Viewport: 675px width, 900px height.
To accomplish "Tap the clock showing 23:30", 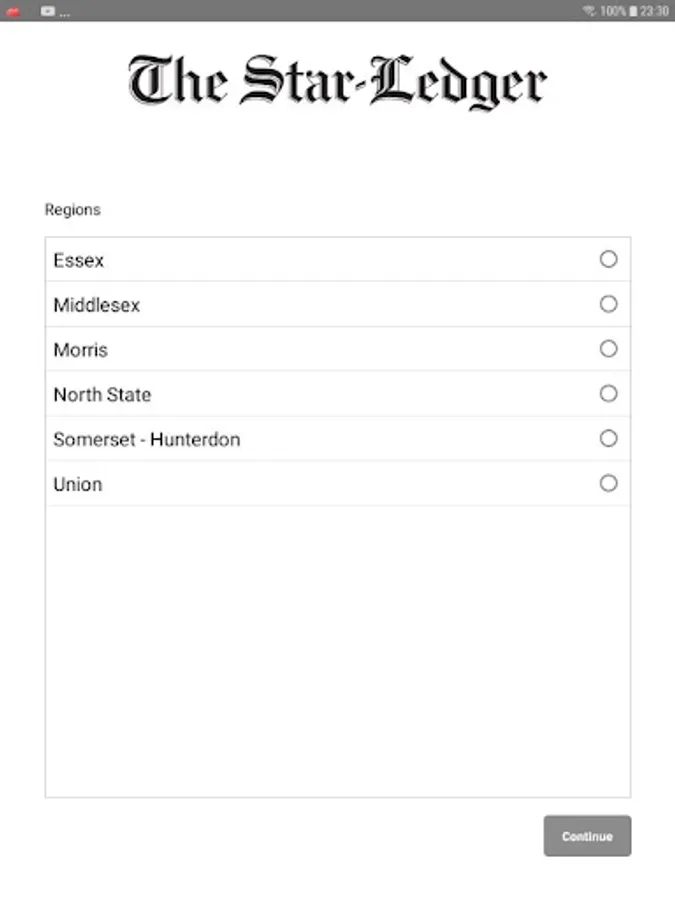I will coord(654,11).
